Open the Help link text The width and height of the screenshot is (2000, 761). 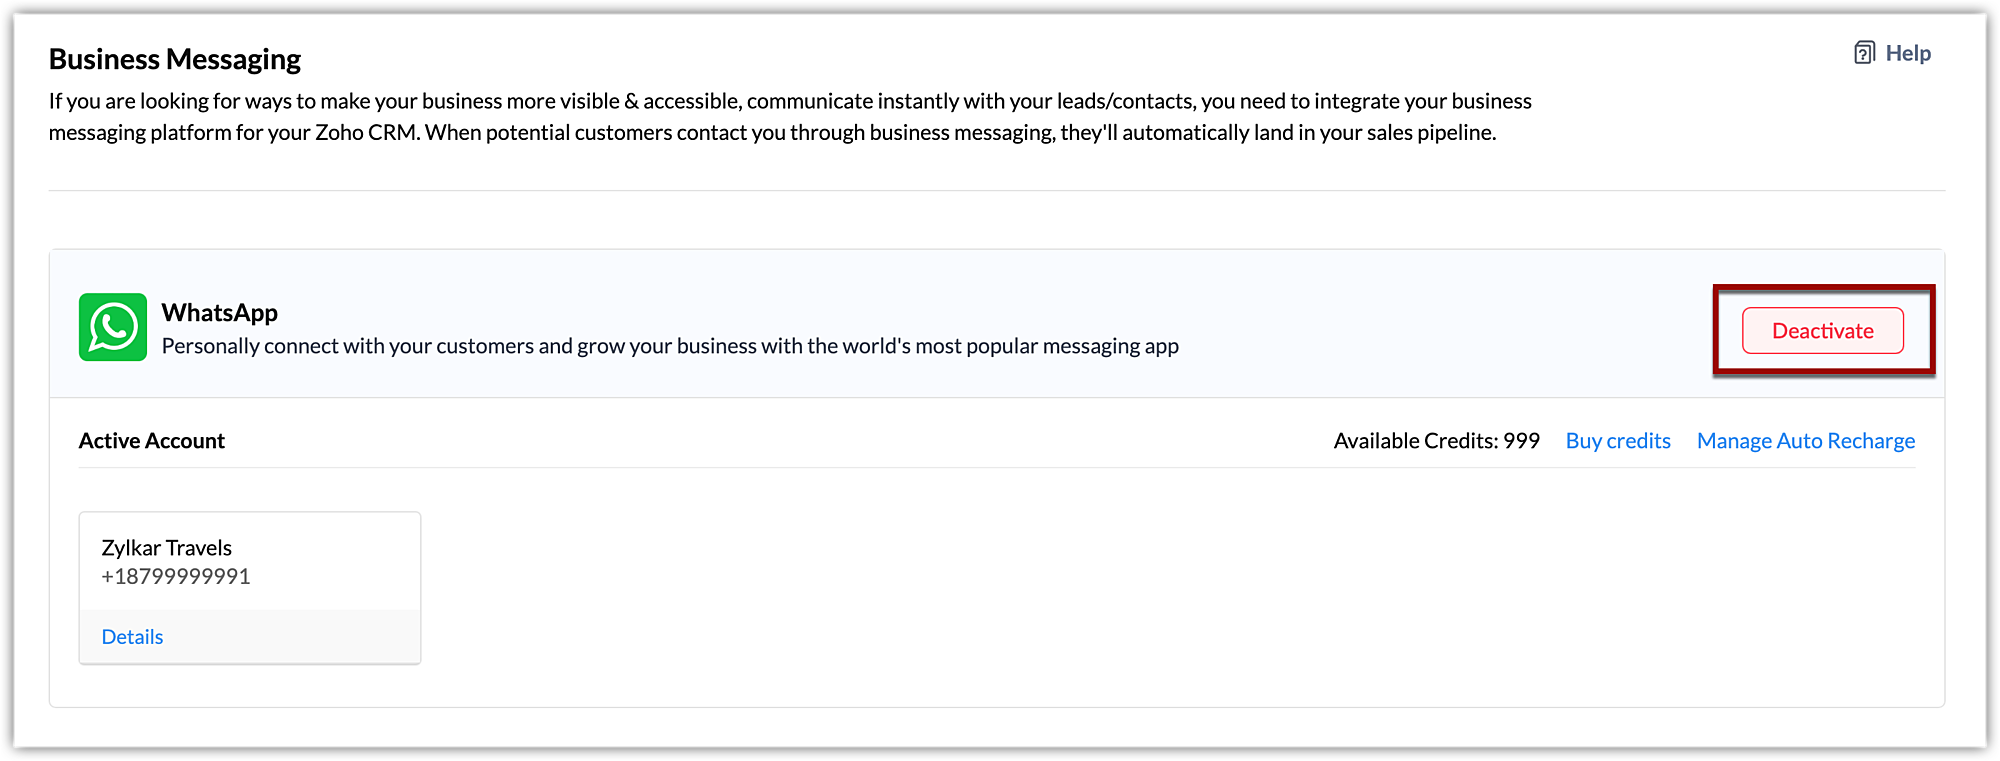click(1908, 54)
